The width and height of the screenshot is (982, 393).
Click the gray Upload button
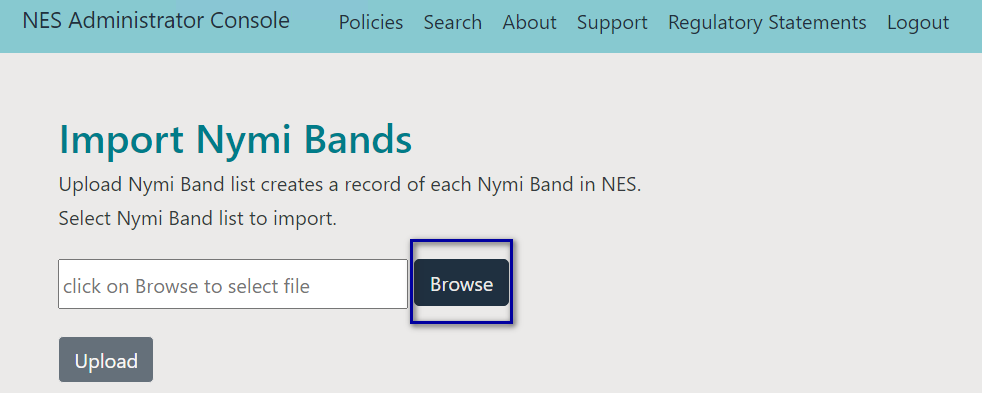coord(106,360)
